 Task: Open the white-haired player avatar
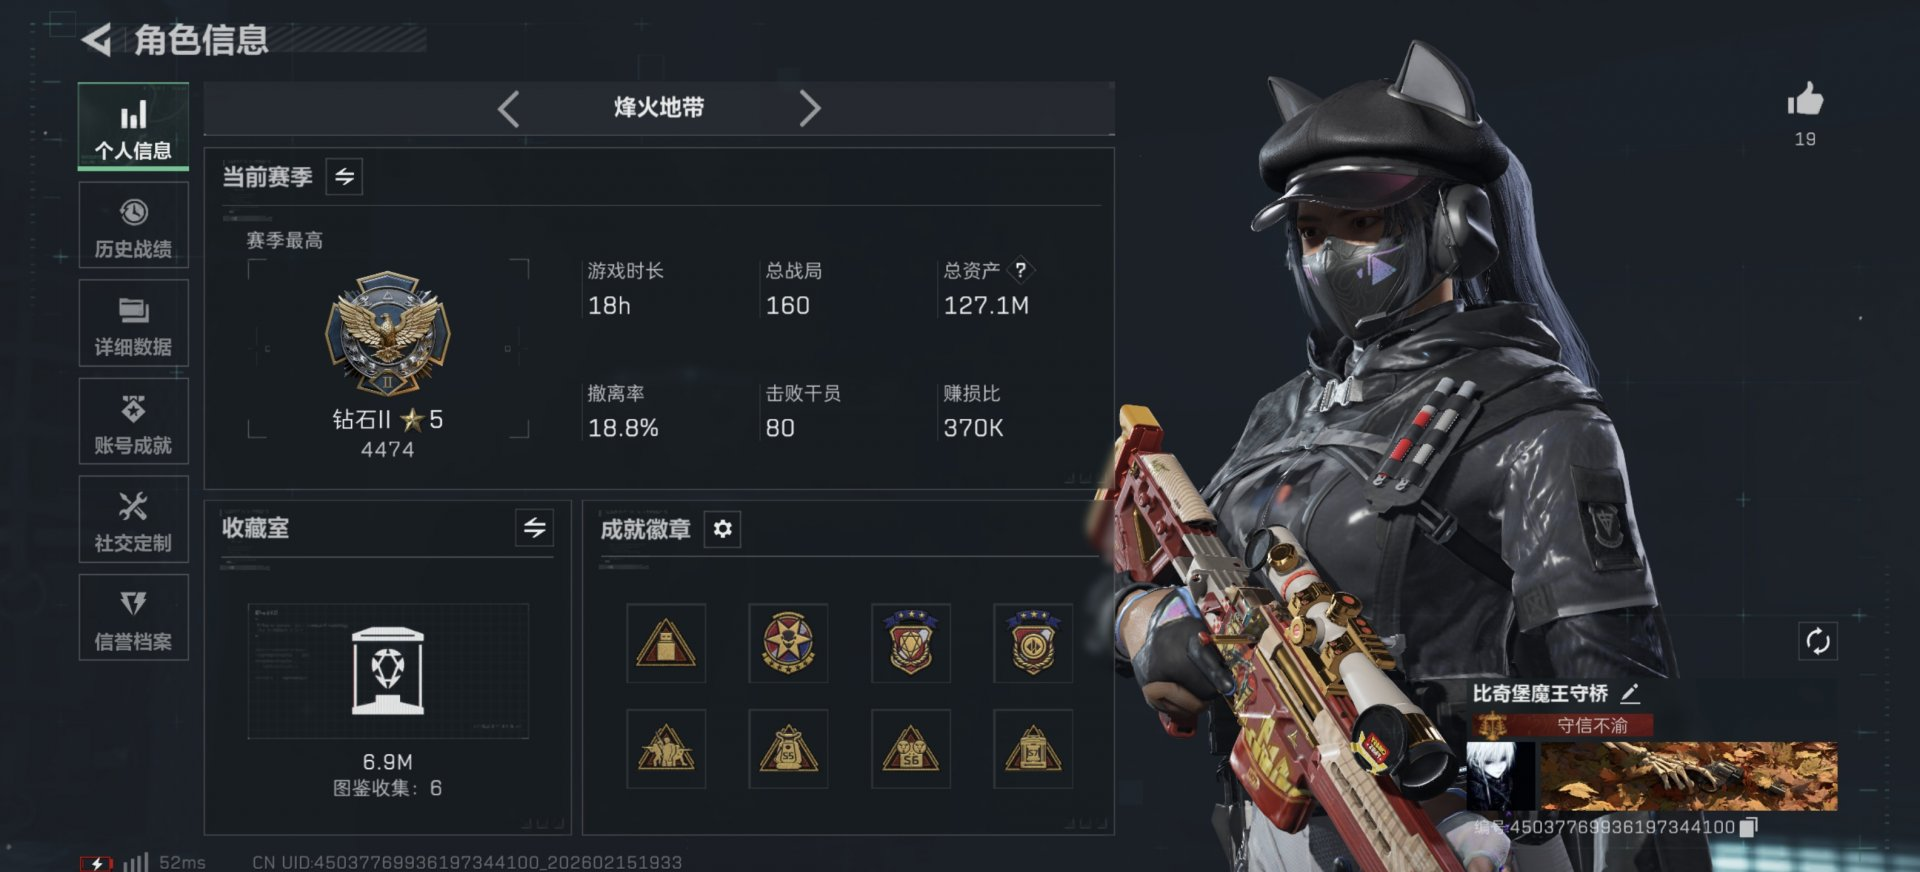point(1500,776)
